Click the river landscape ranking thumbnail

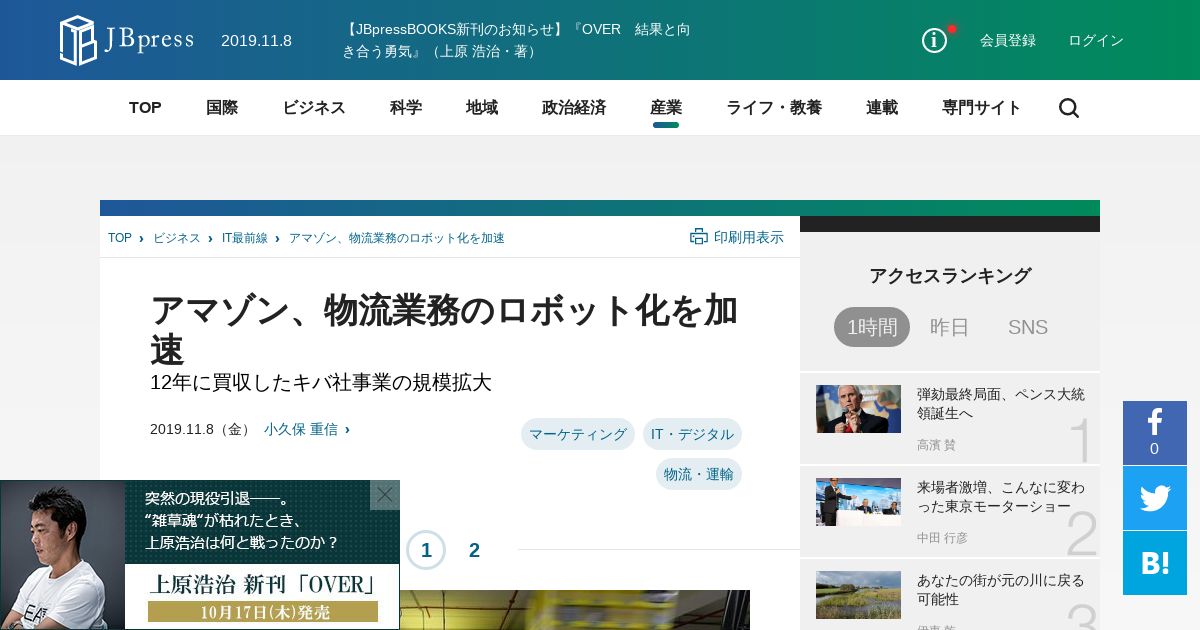click(858, 595)
